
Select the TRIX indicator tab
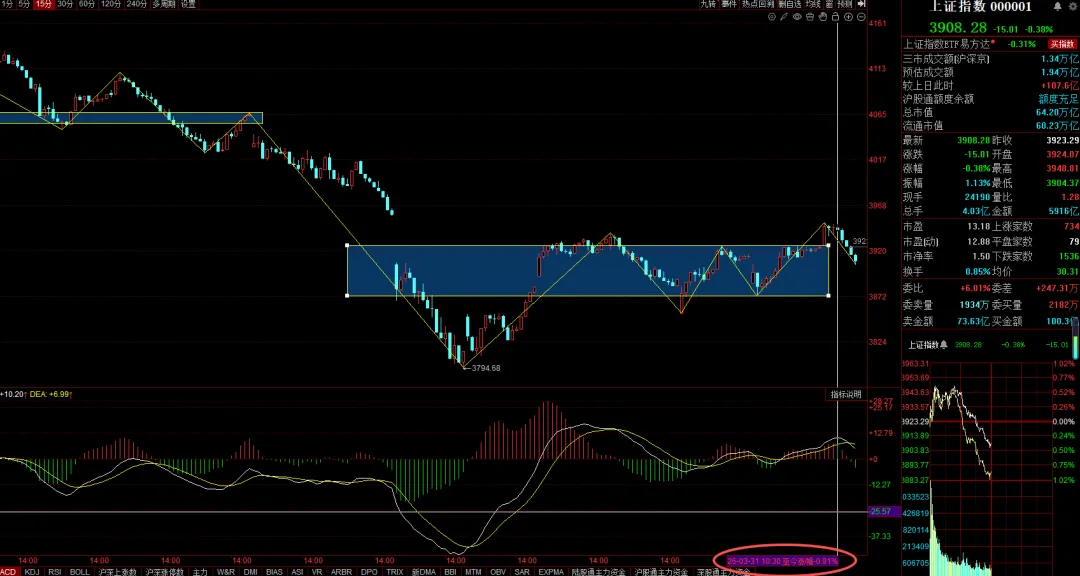tap(395, 571)
